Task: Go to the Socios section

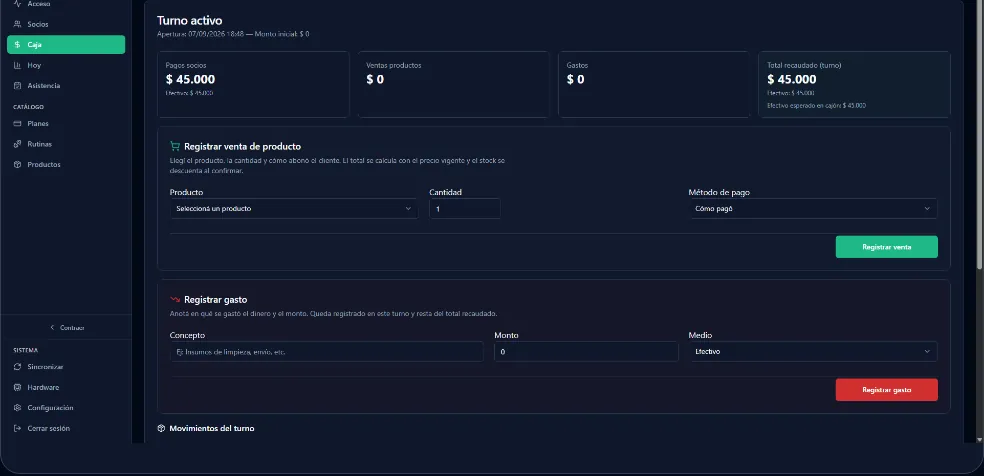Action: coord(66,24)
